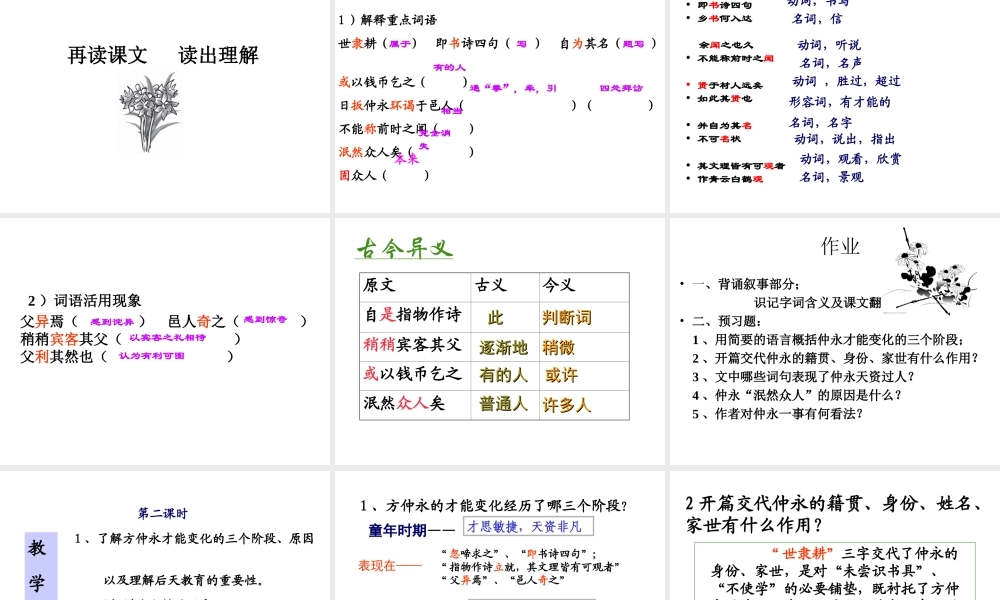Select homework question 2 about 籍贯、身份、家世
The image size is (1000, 600).
click(x=835, y=358)
